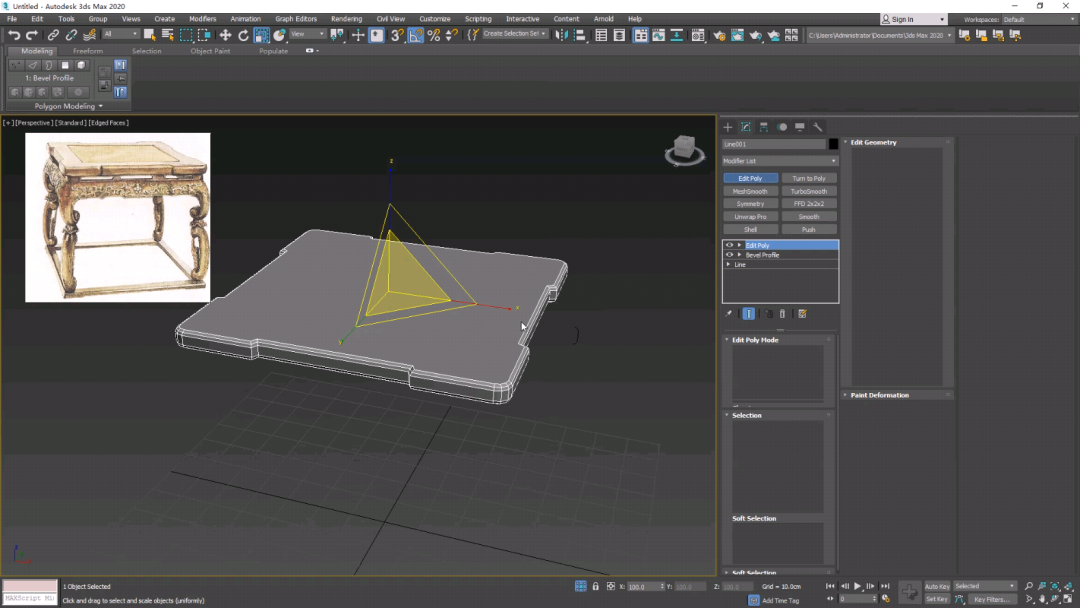Click the Remove Modifier trash icon

pos(783,314)
